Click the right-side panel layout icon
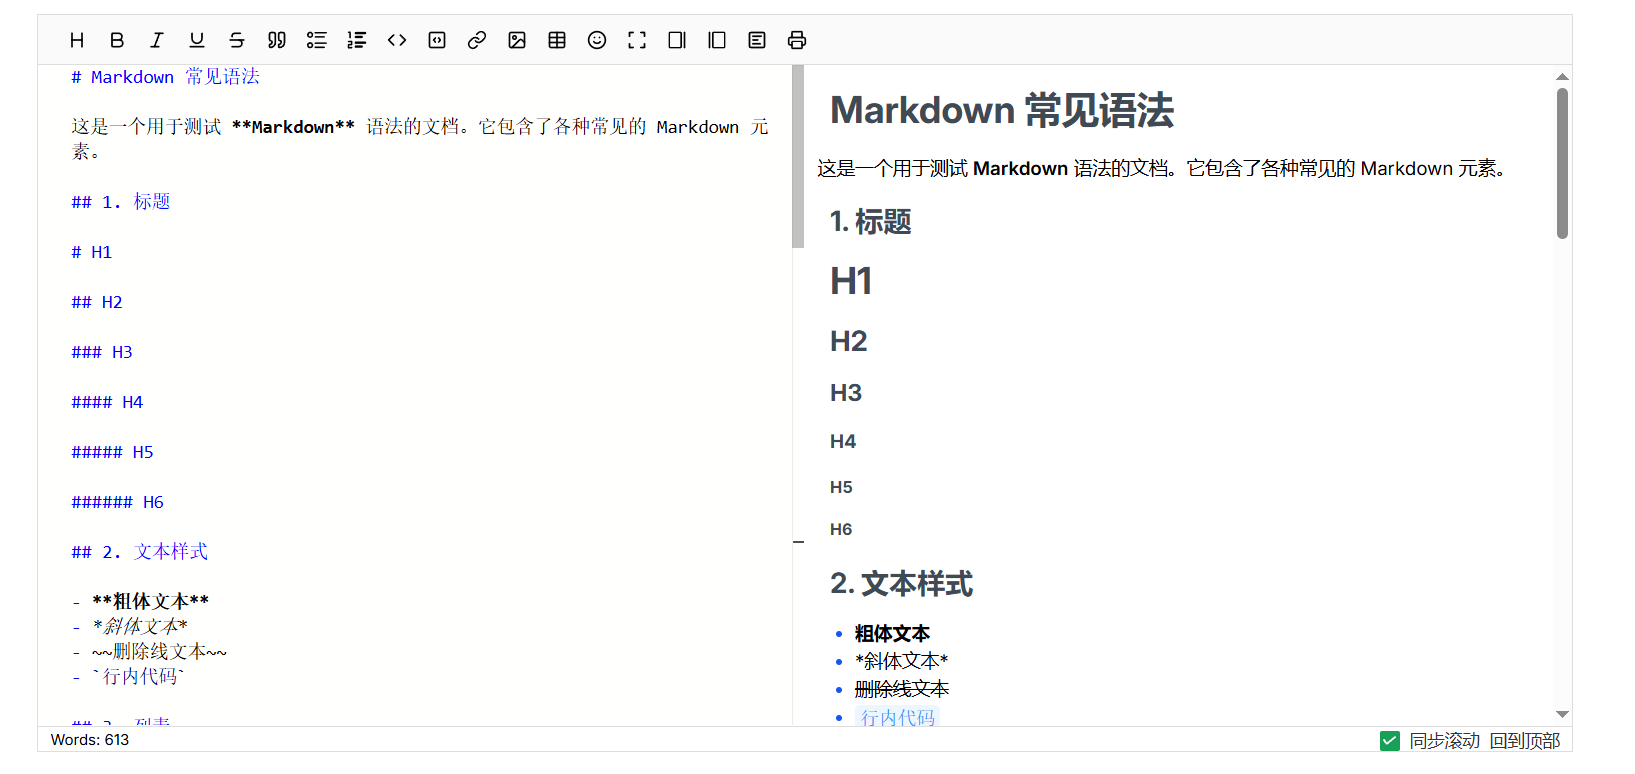Screen dimensions: 1635x774 coord(677,40)
